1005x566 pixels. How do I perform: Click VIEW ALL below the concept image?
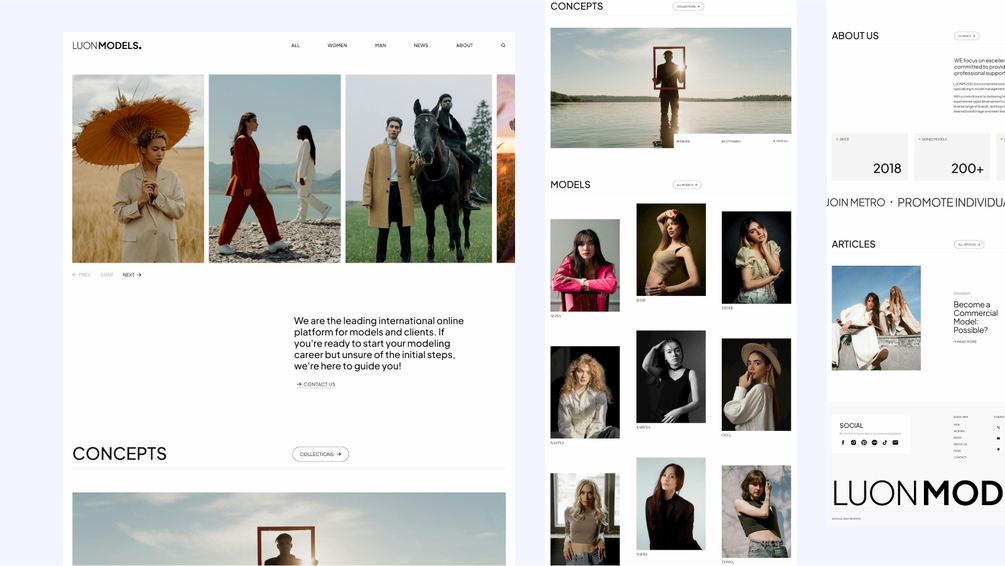(781, 141)
